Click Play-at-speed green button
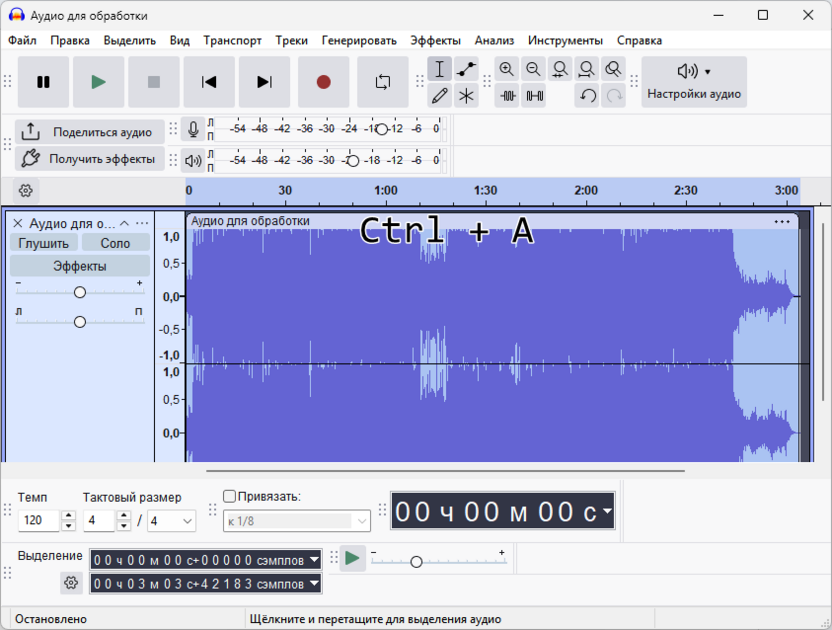The width and height of the screenshot is (832, 630). coord(352,558)
